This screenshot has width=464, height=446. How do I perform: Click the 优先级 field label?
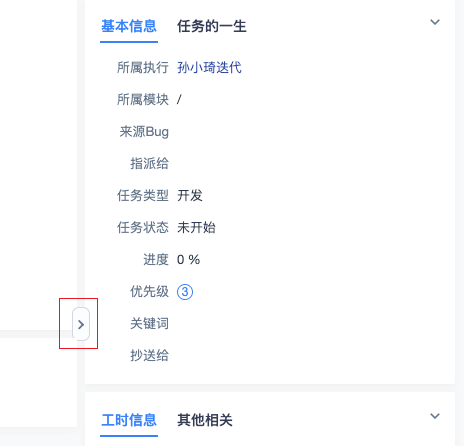coord(149,292)
